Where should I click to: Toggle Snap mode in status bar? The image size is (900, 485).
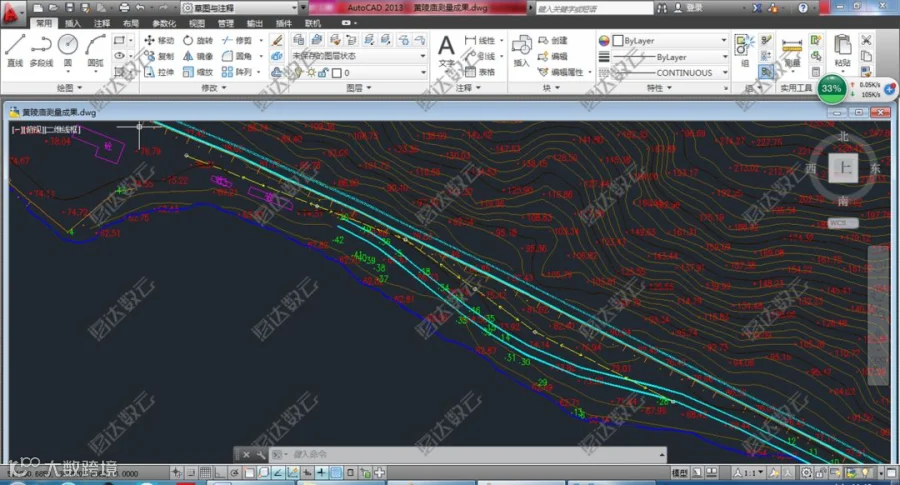point(191,473)
